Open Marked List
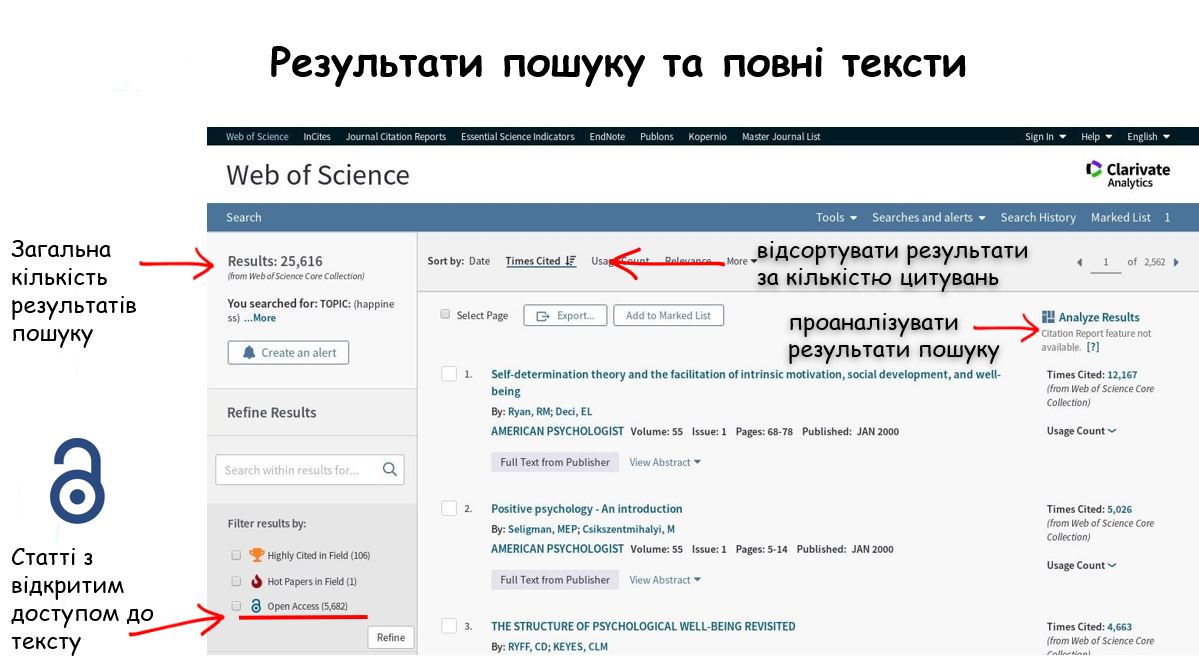This screenshot has height=672, width=1199. [1120, 217]
